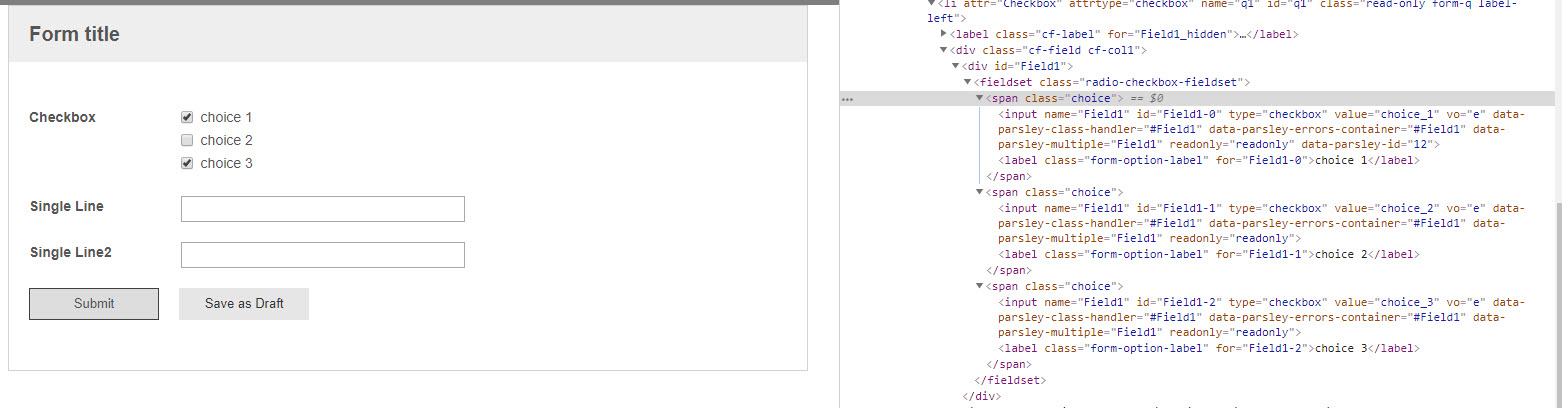This screenshot has width=1562, height=408.
Task: Collapse the fieldset radio-checkbox-fieldset node
Action: coord(968,82)
